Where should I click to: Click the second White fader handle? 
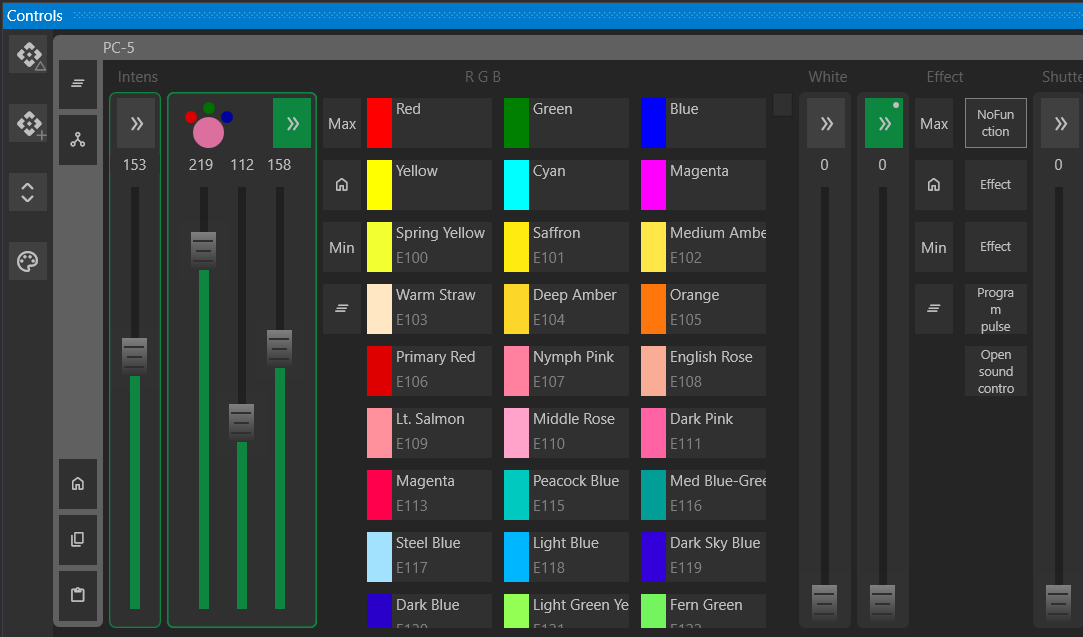coord(883,602)
